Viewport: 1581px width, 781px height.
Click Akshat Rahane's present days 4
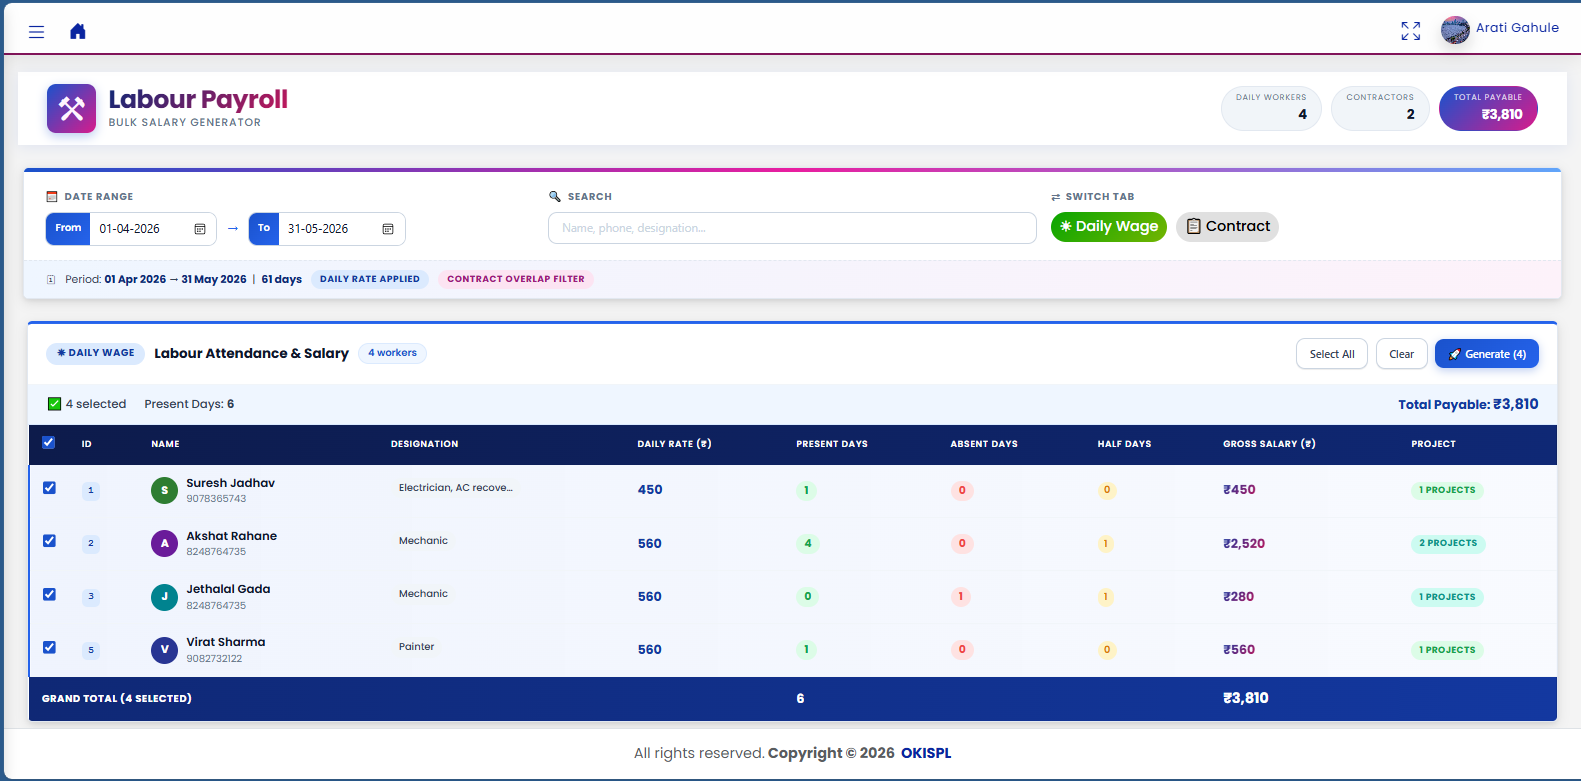point(807,544)
